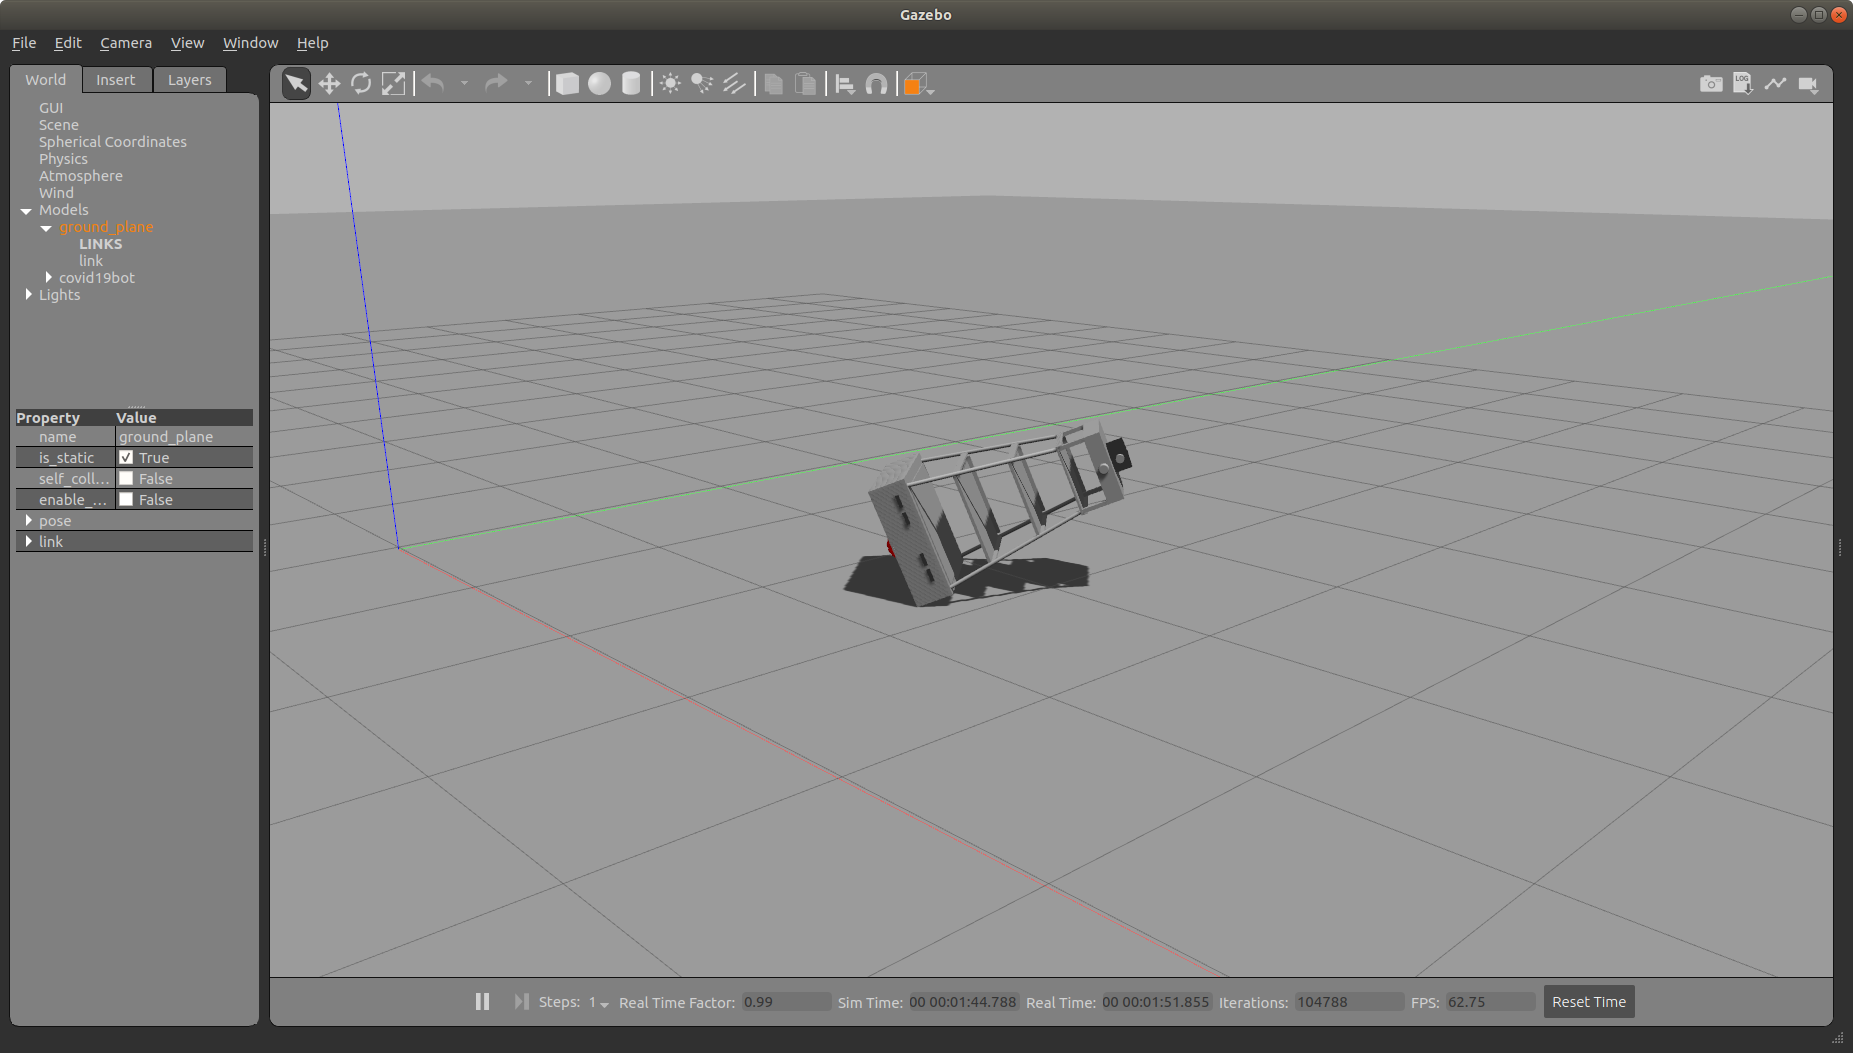Switch to the Insert tab
The width and height of the screenshot is (1853, 1053).
(x=116, y=80)
